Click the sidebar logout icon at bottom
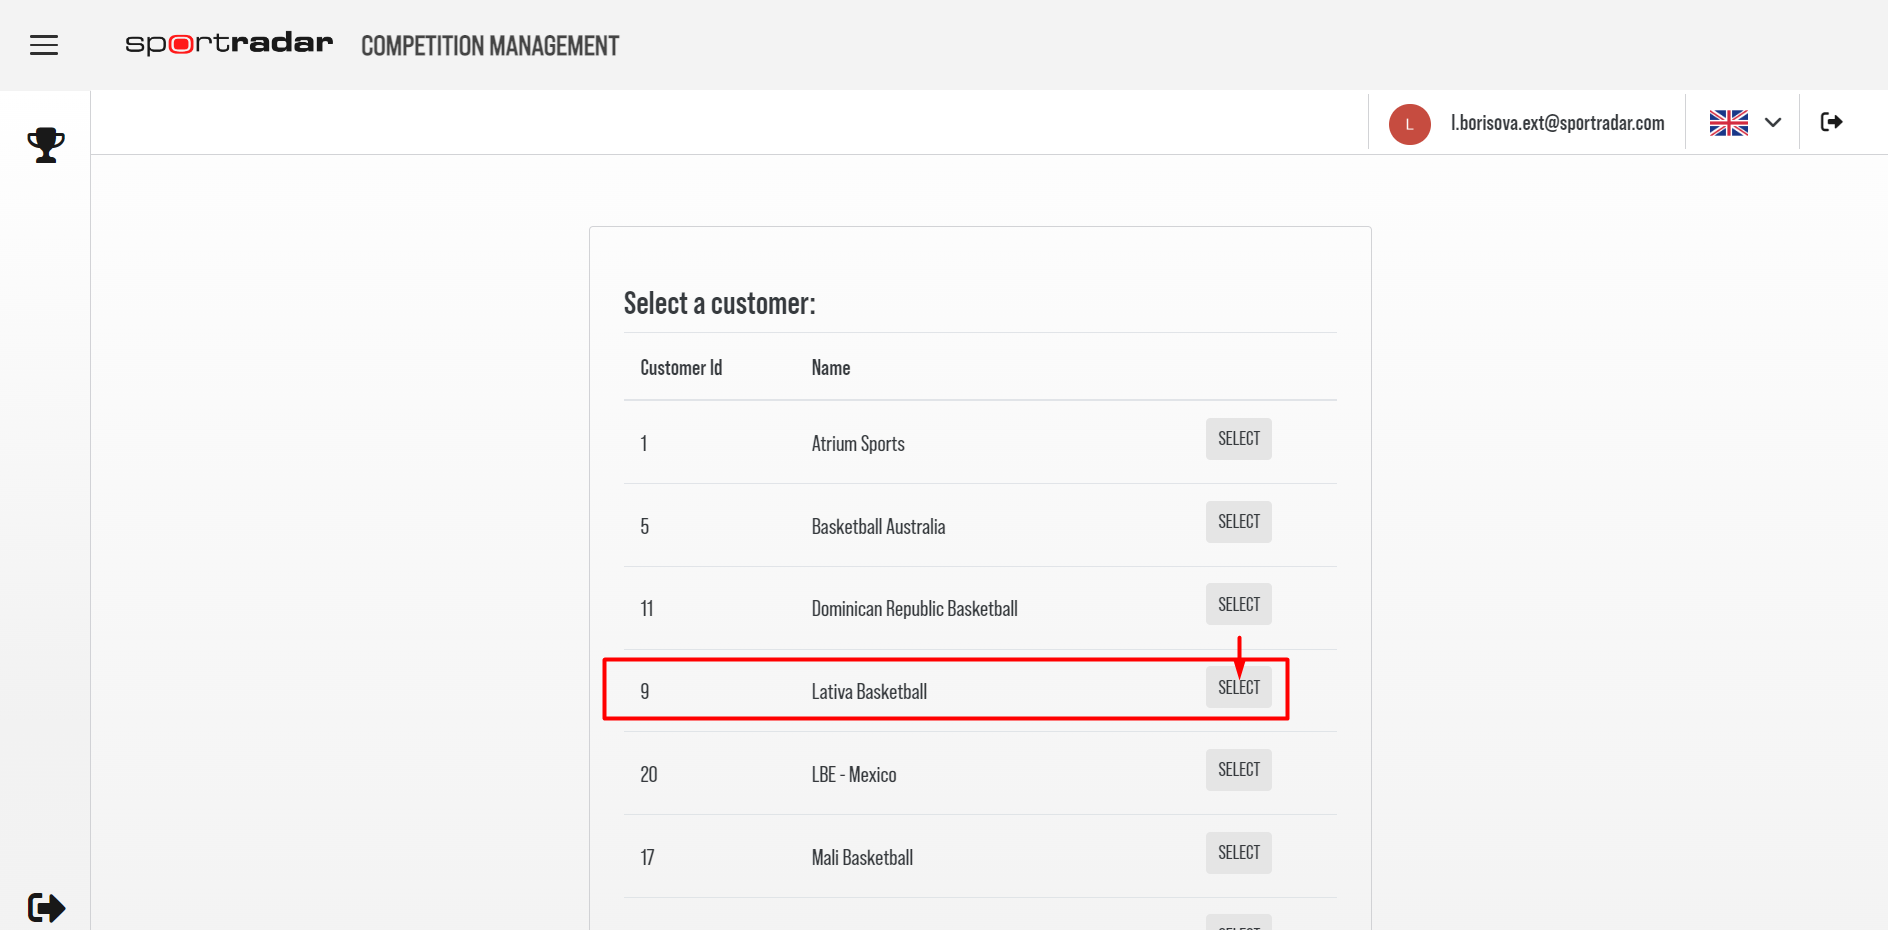The height and width of the screenshot is (930, 1888). click(x=46, y=907)
